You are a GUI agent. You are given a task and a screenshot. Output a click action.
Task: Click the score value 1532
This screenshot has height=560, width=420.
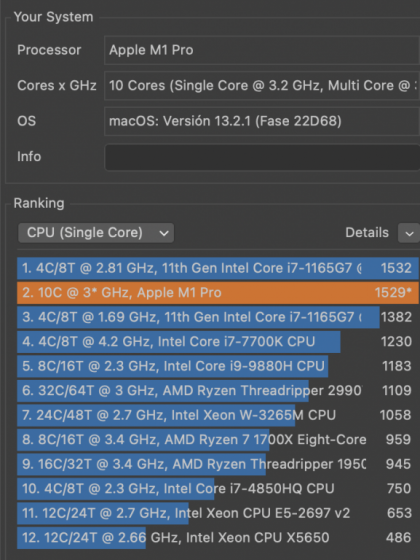396,268
